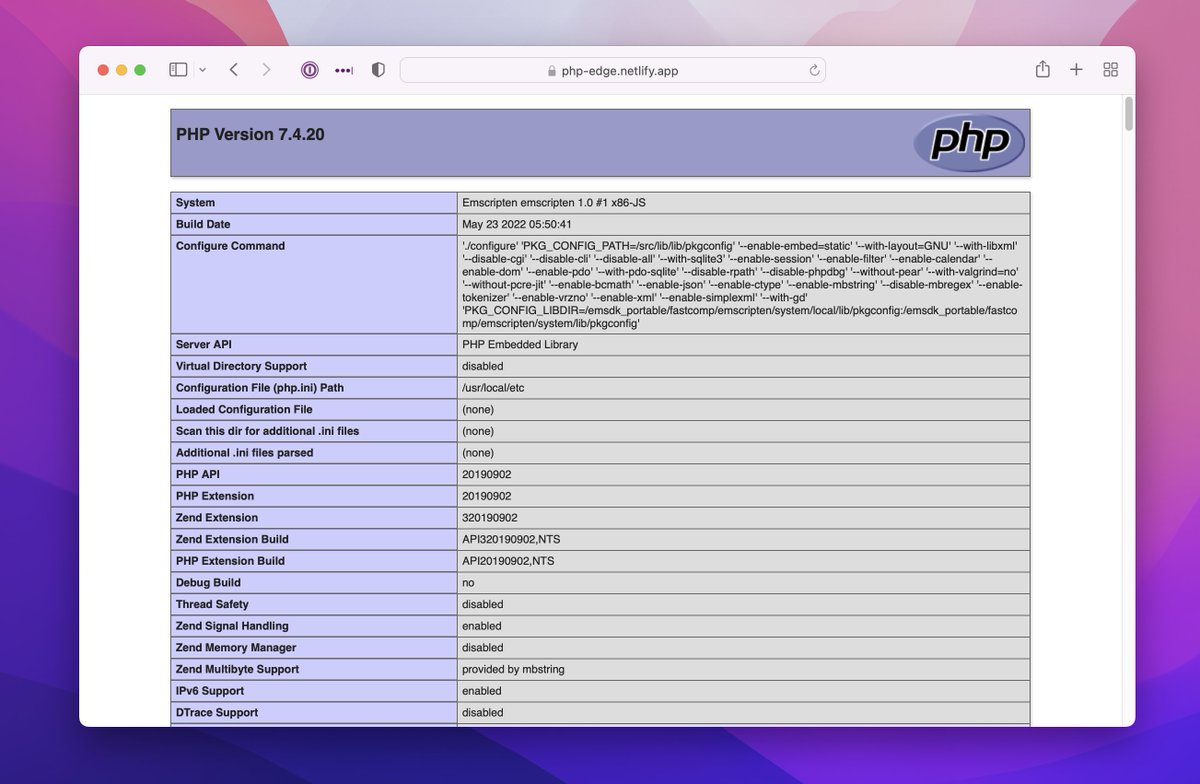The image size is (1200, 784).
Task: Show the tab overview grid icon
Action: tap(1110, 70)
